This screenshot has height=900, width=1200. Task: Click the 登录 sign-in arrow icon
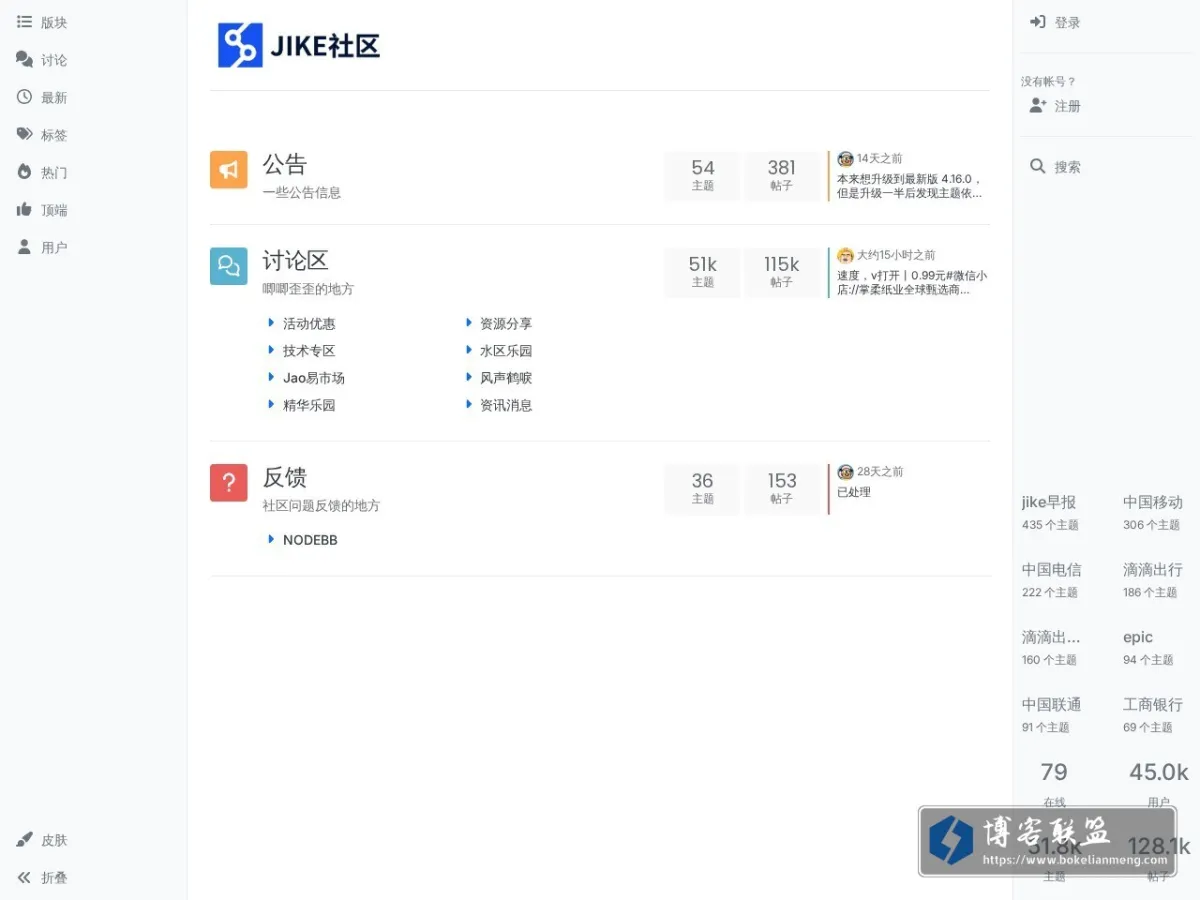click(x=1038, y=22)
